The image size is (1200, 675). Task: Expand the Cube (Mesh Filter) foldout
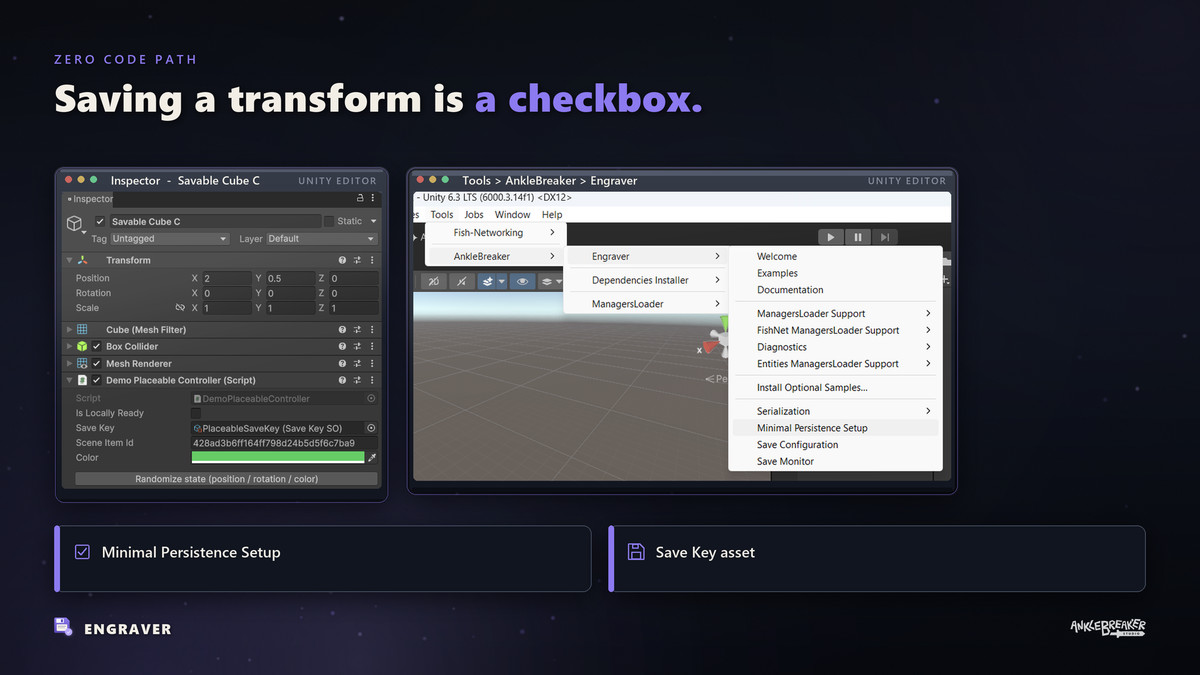70,330
